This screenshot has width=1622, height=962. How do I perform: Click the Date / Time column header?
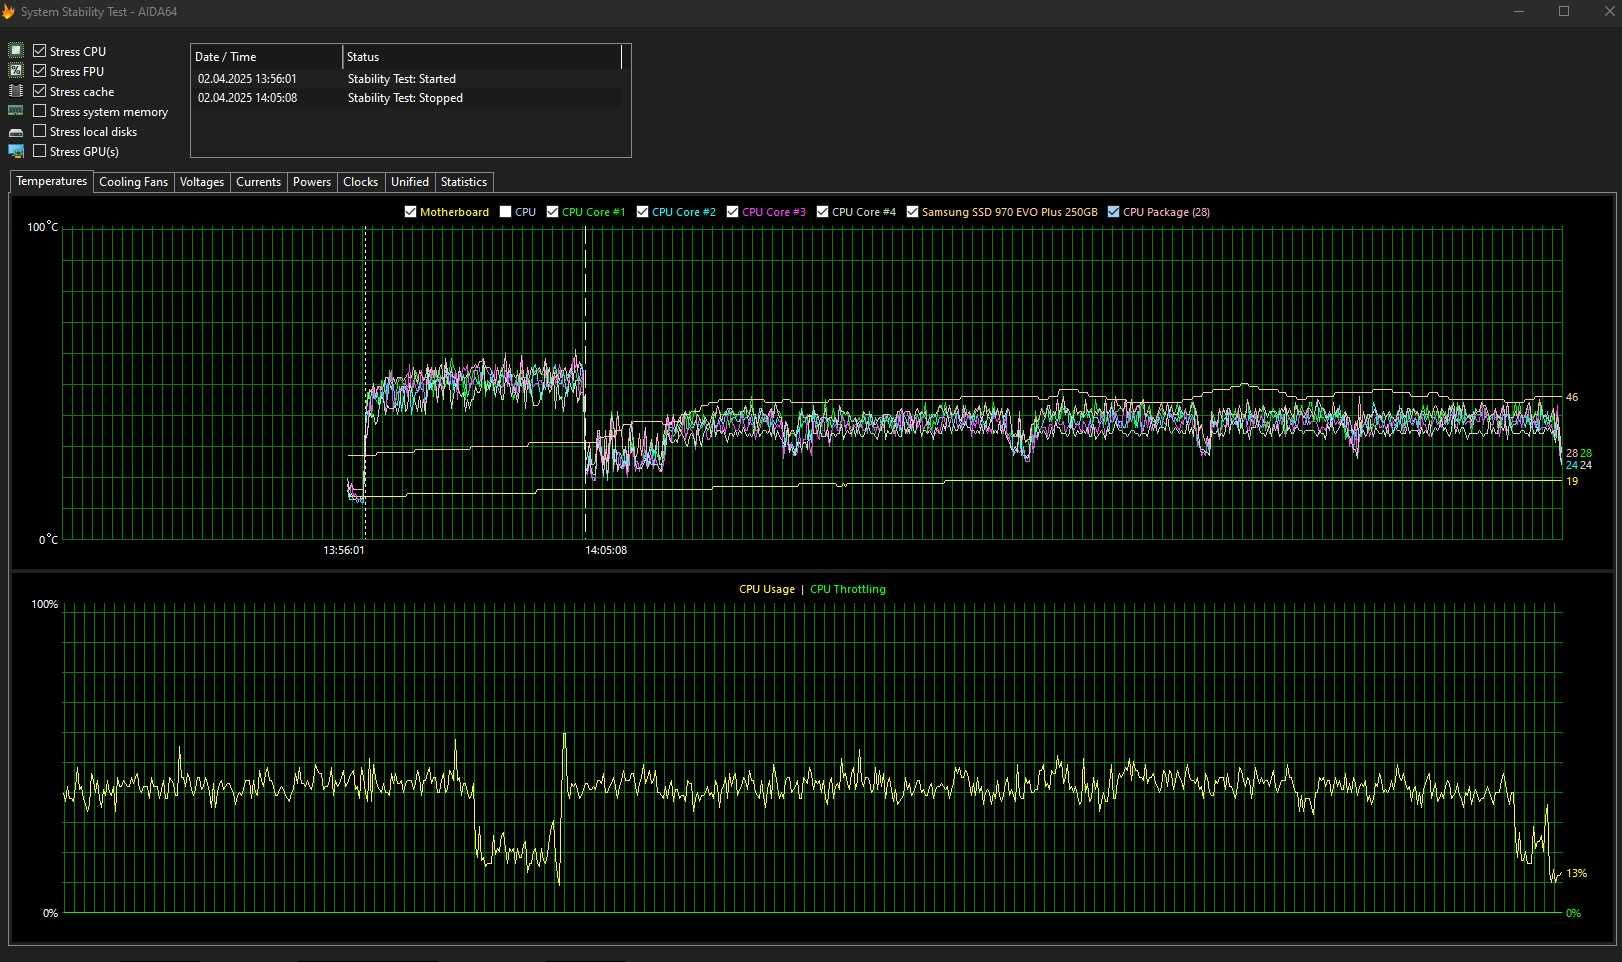(x=266, y=57)
